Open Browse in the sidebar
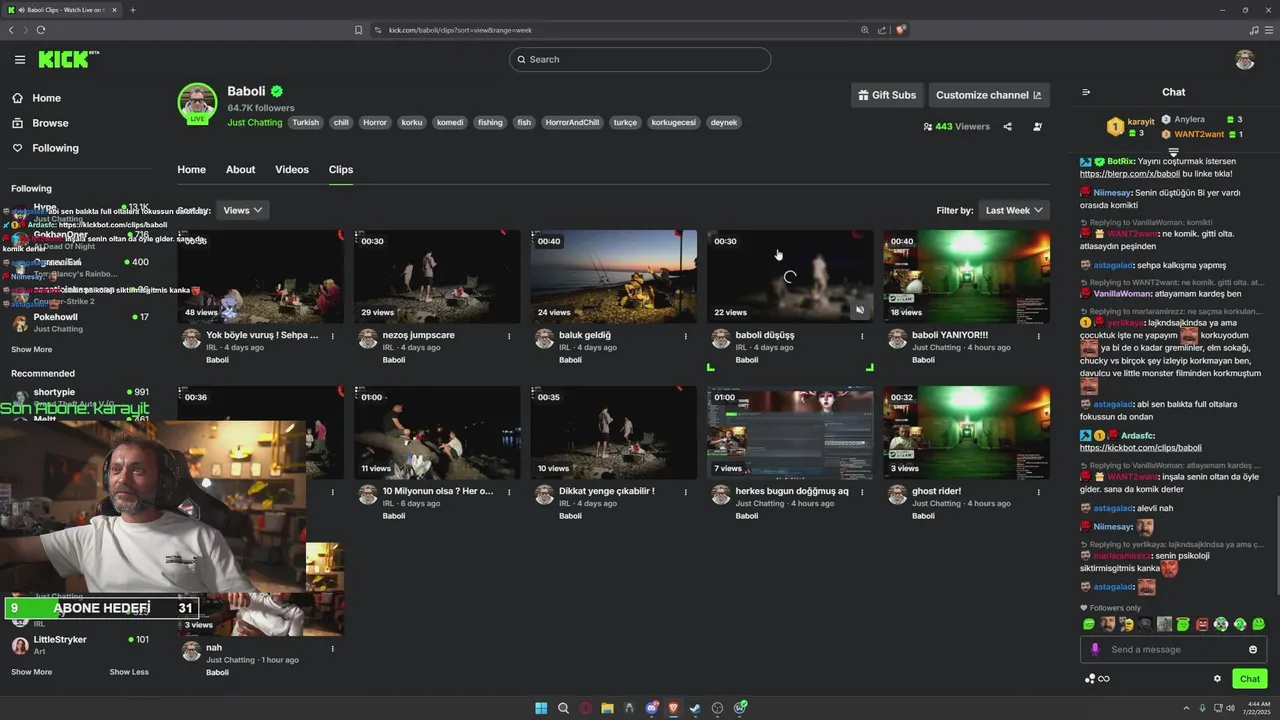The width and height of the screenshot is (1280, 720). (x=41, y=123)
